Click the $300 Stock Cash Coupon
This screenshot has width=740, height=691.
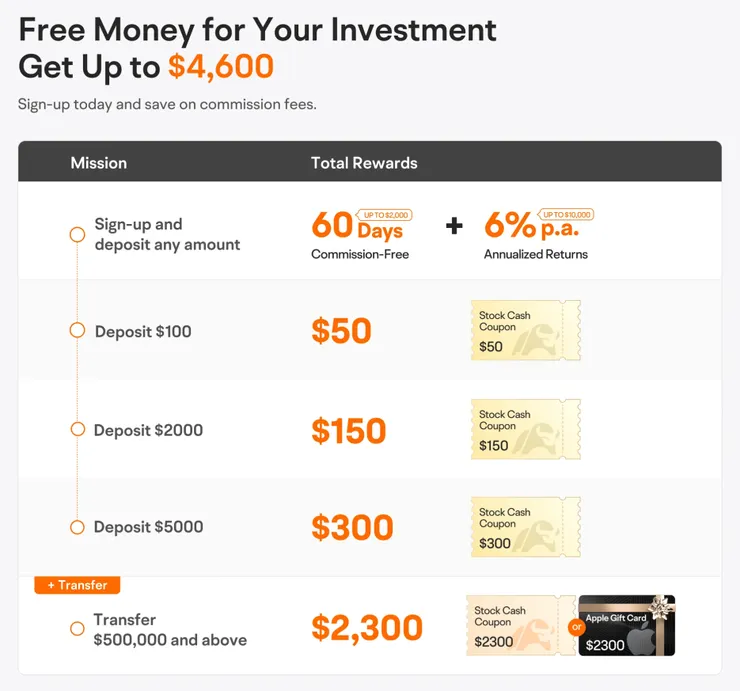tap(525, 528)
